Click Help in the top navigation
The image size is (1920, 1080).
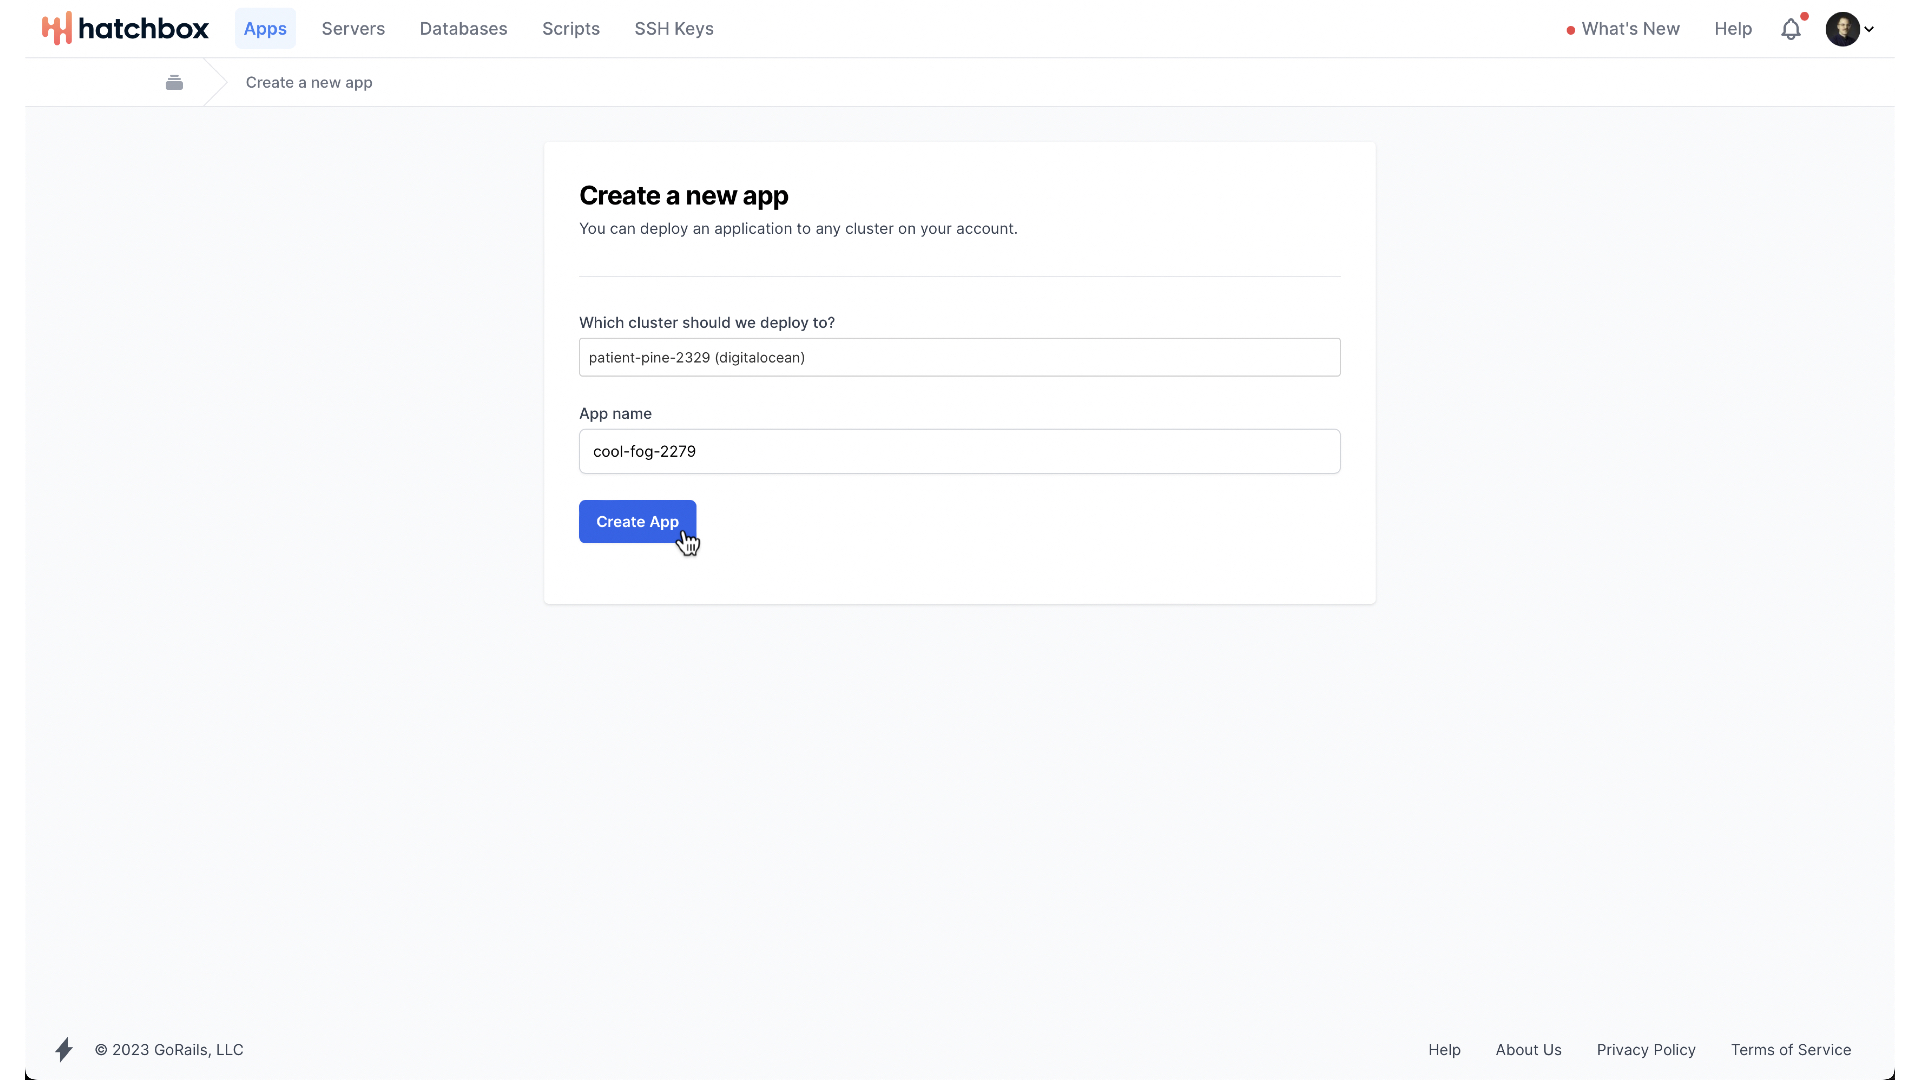[x=1733, y=29]
